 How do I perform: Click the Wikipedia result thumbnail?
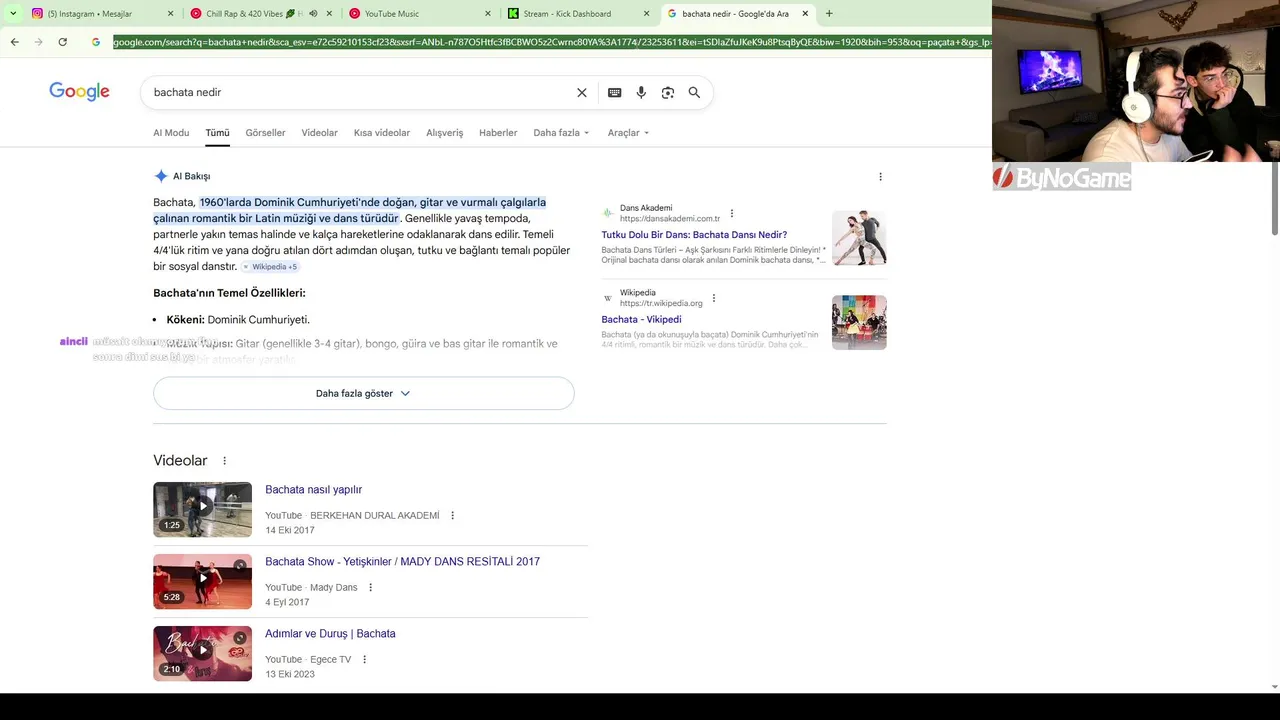click(859, 322)
